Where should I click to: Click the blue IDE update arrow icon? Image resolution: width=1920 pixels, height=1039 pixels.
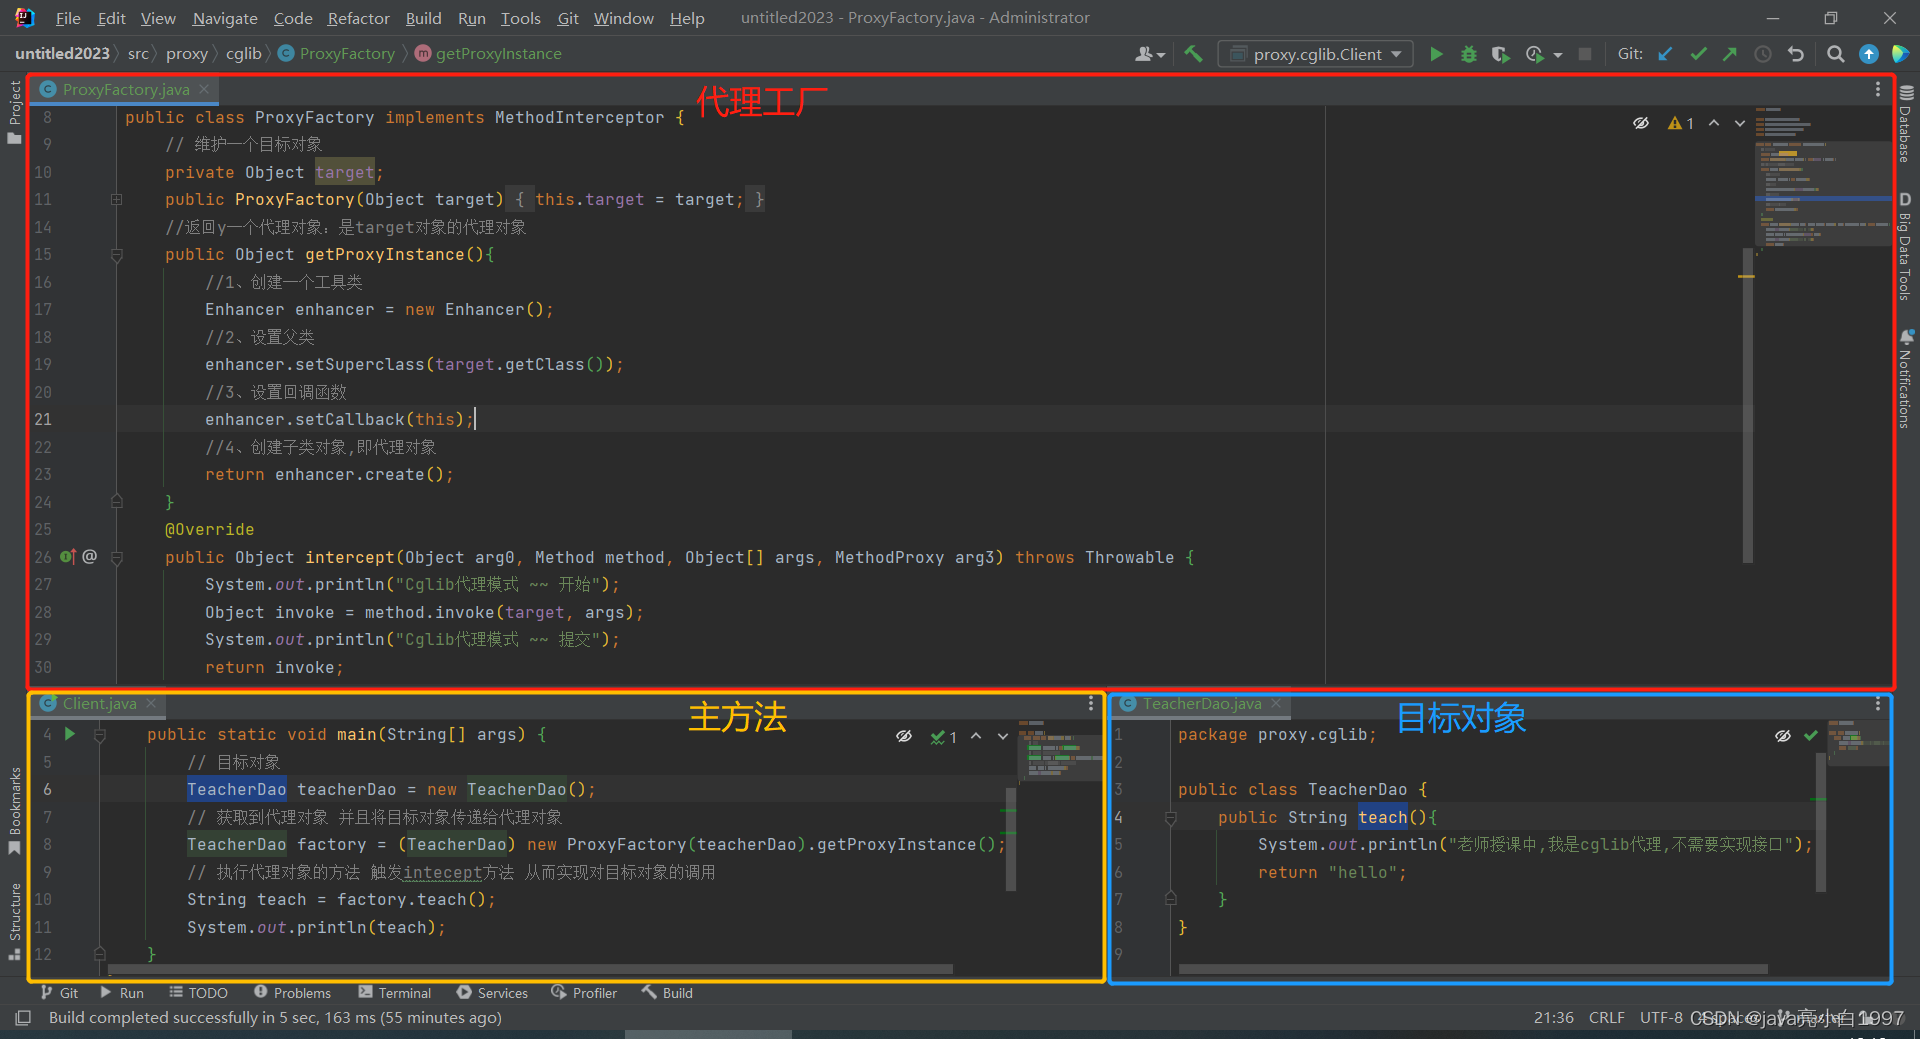click(x=1868, y=54)
